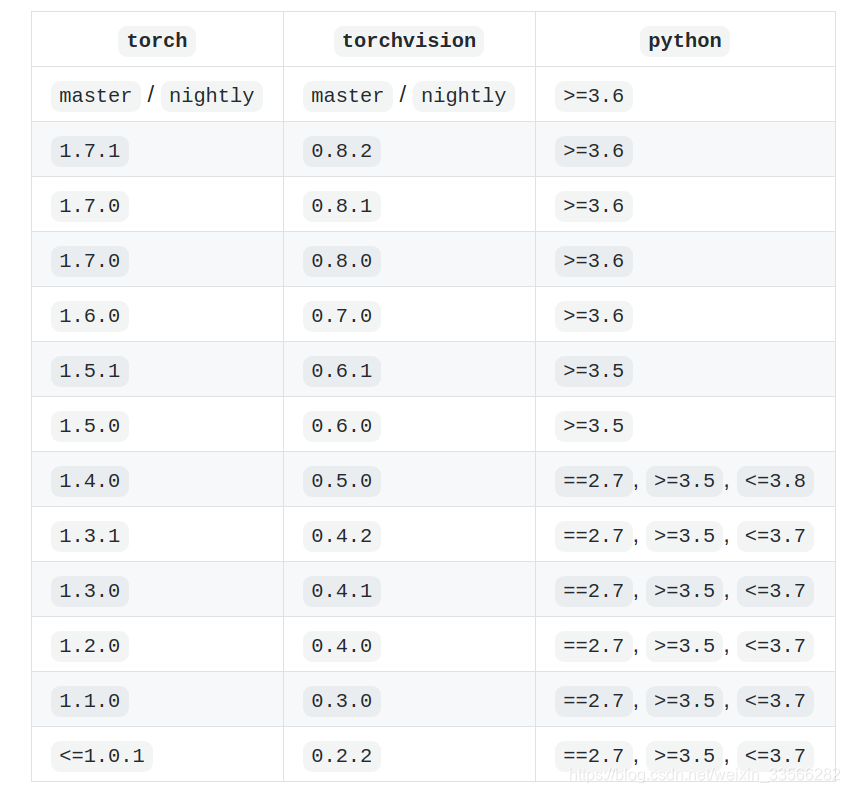Click >=3.5 in the 1.5.0 row
This screenshot has width=850, height=793.
594,427
